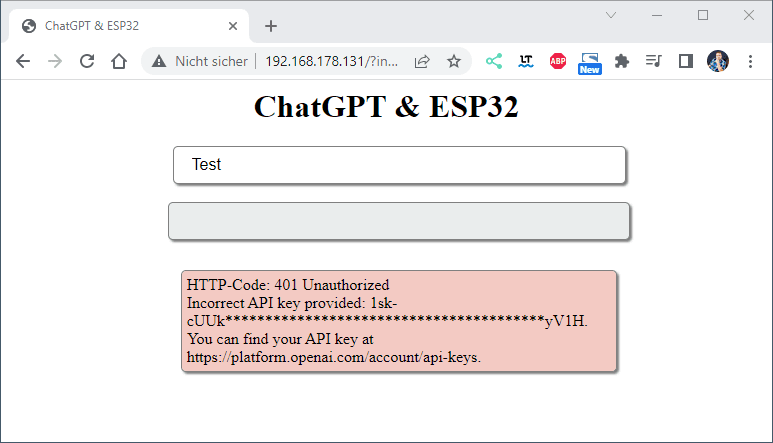Open the green share extension icon
This screenshot has width=773, height=443.
(x=494, y=61)
